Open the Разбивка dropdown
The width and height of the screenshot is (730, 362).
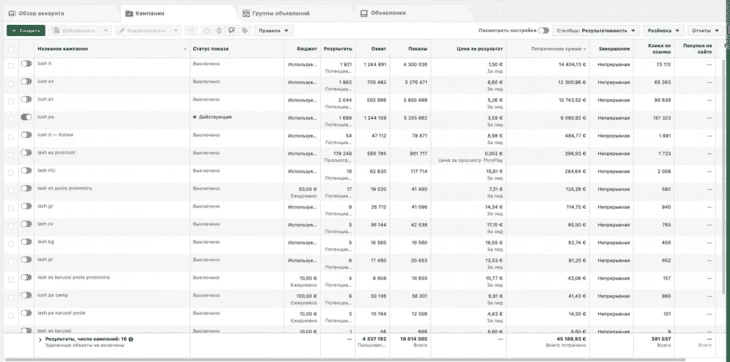click(664, 31)
